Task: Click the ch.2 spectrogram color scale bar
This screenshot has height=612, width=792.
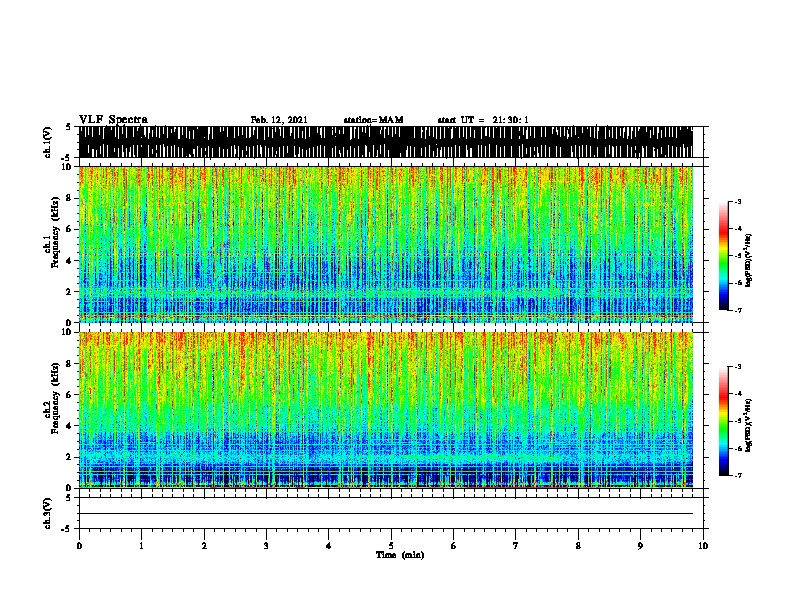Action: (724, 421)
